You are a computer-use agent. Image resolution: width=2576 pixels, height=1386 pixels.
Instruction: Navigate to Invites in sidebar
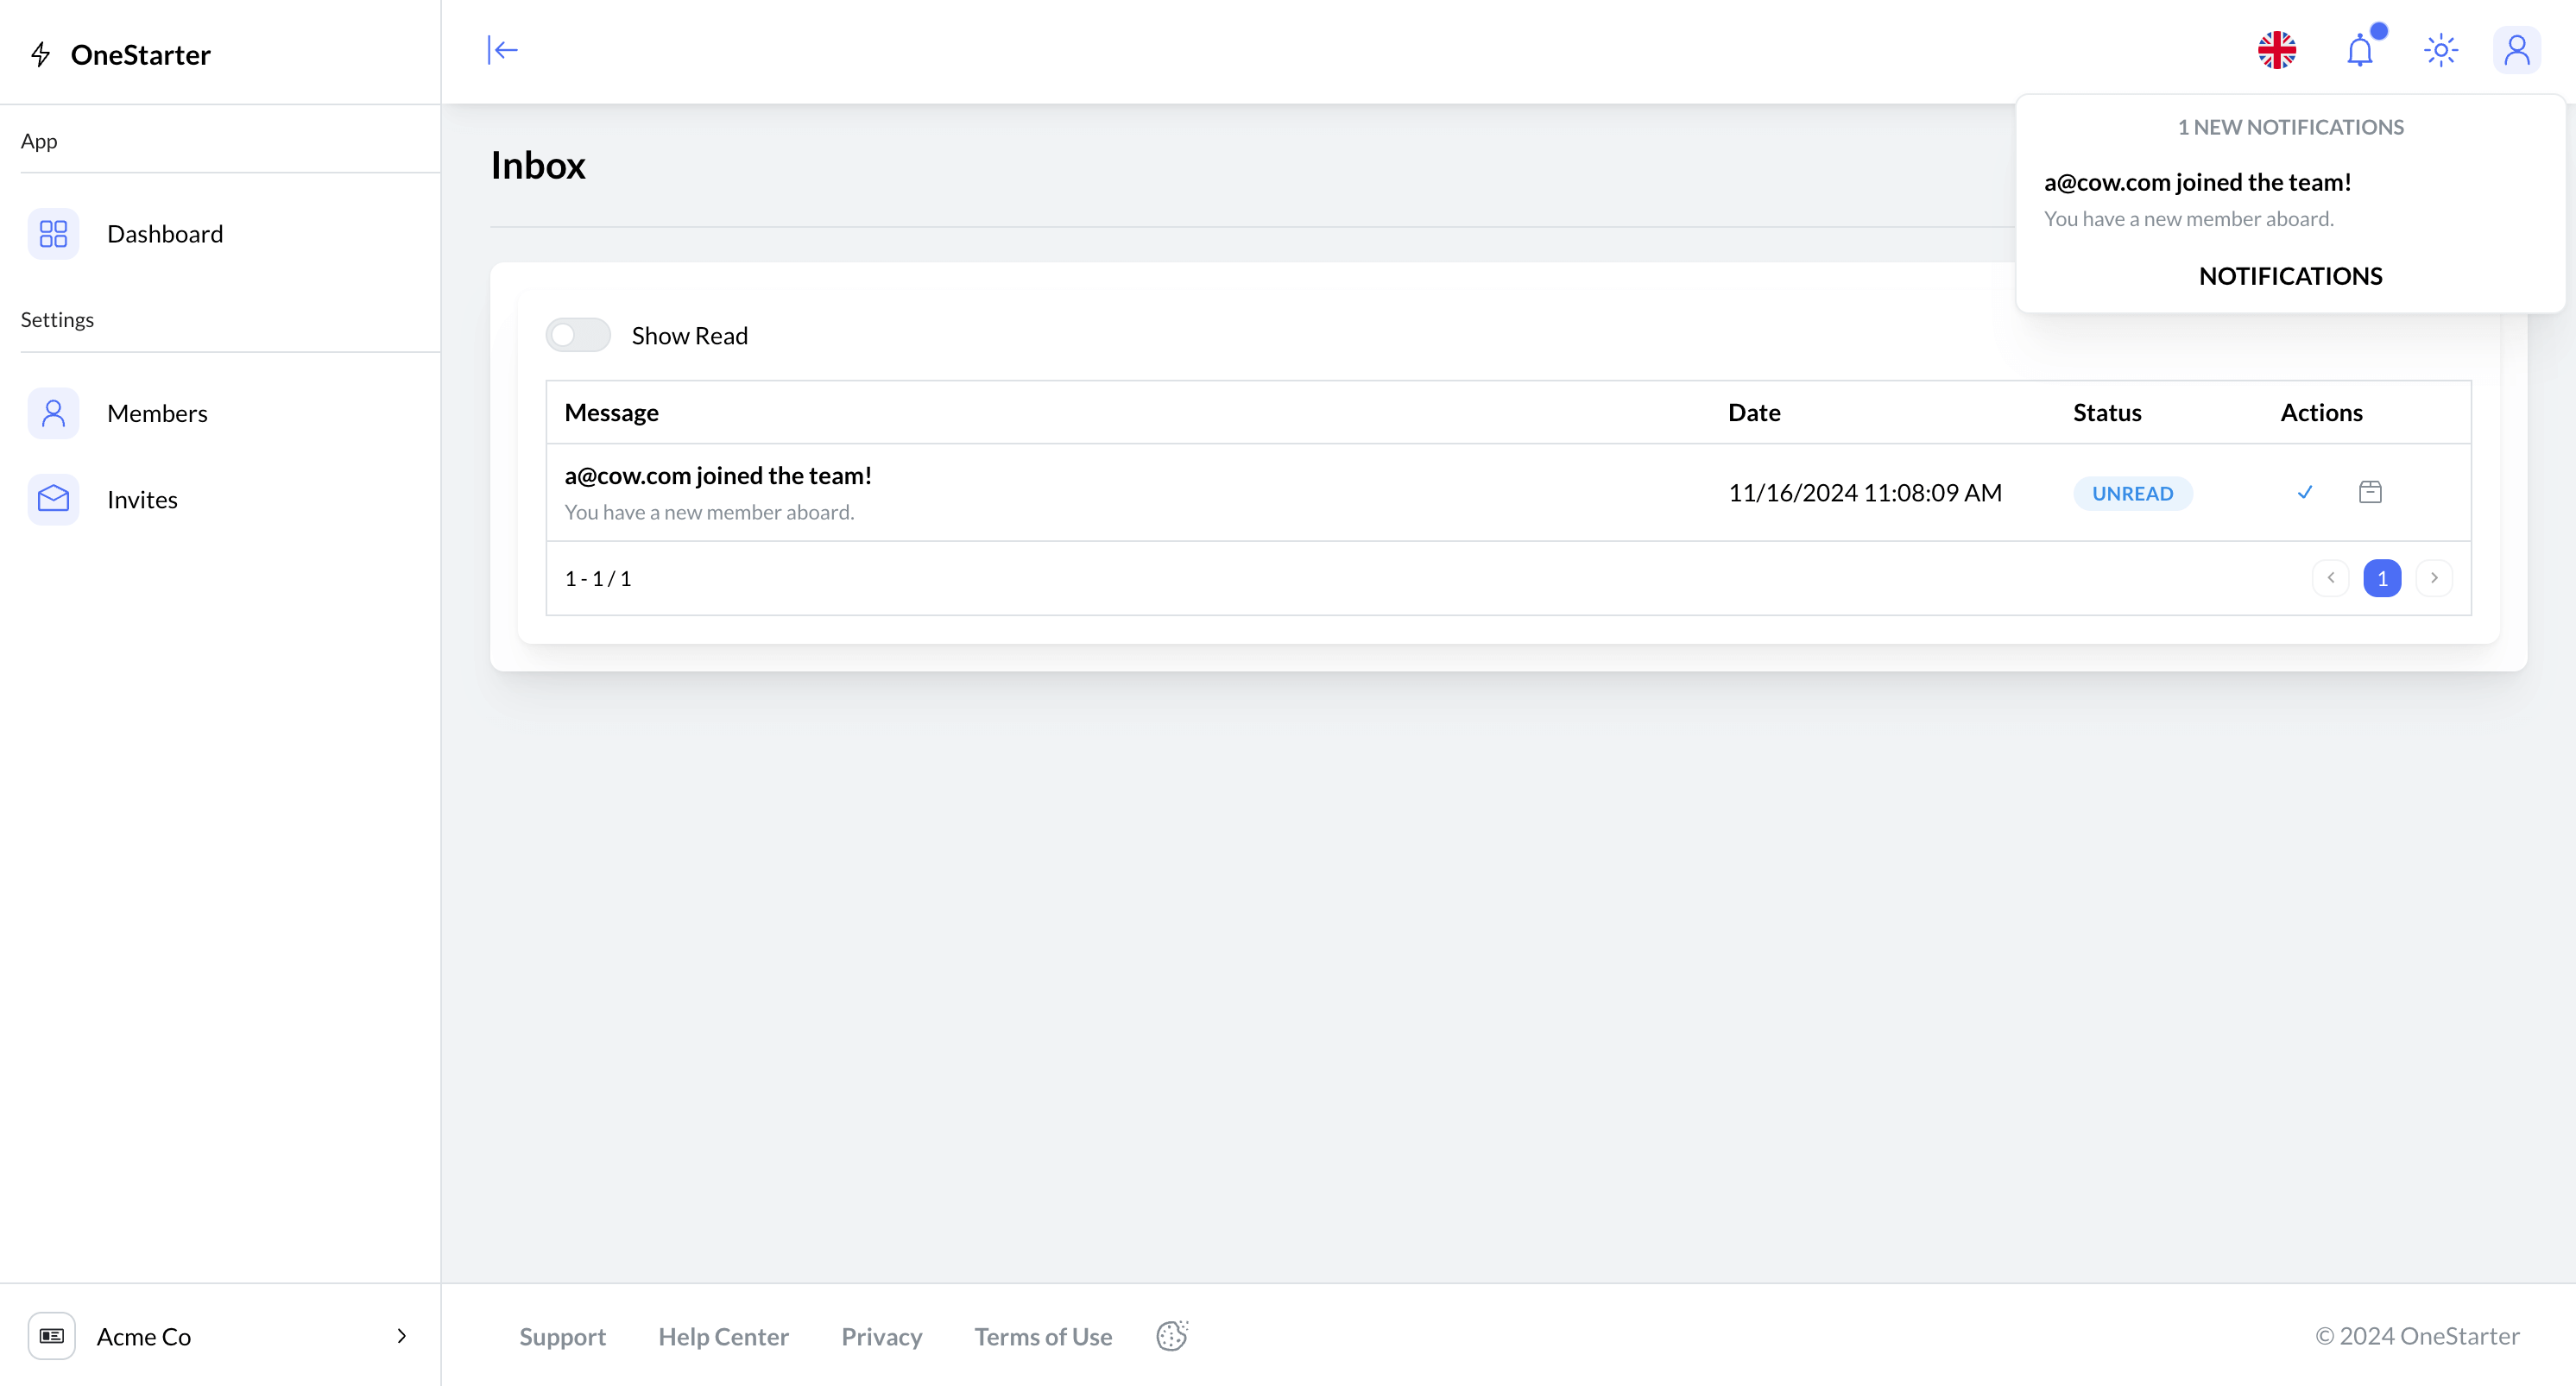point(142,500)
